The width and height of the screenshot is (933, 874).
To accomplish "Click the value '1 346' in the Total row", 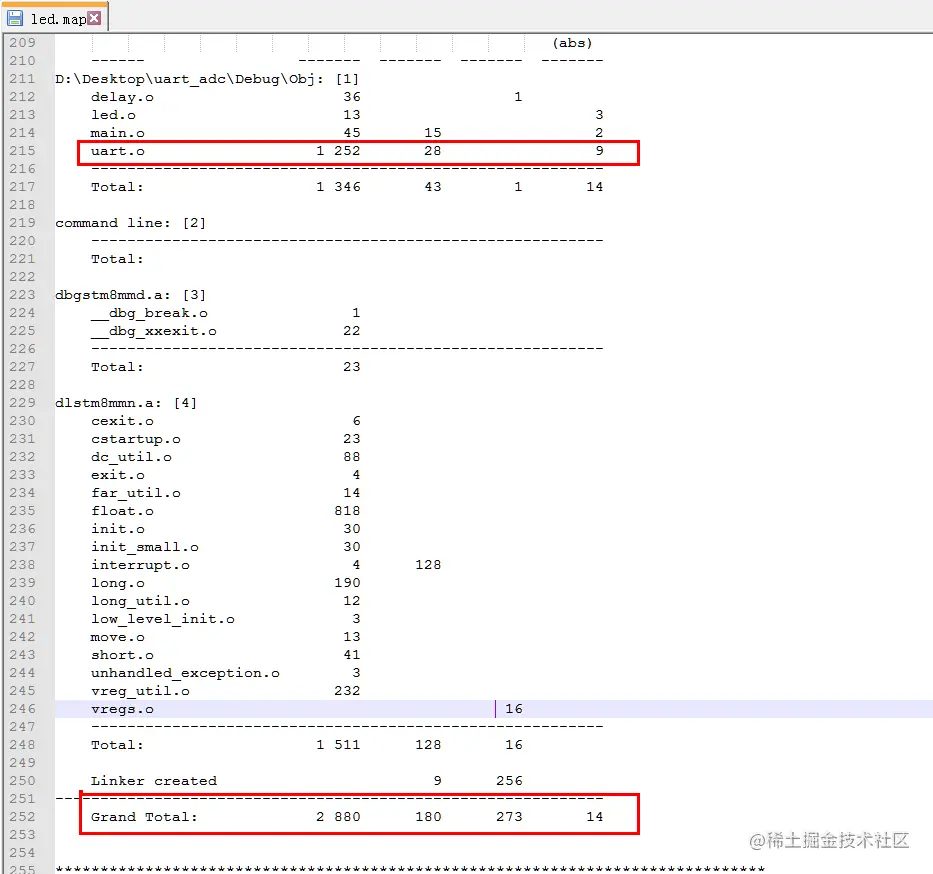I will [338, 187].
